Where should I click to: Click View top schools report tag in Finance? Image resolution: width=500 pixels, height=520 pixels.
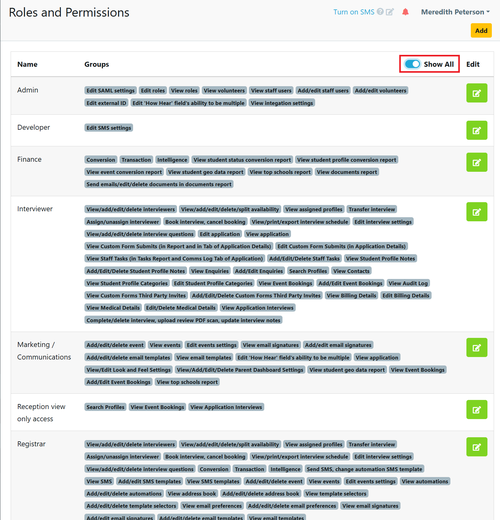(x=280, y=172)
